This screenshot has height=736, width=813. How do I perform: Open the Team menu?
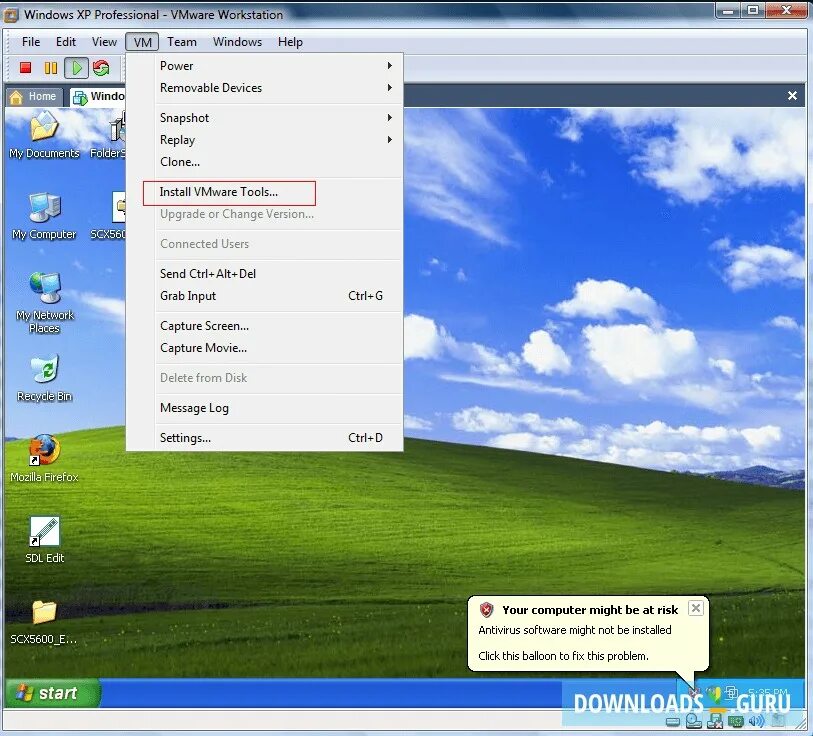click(x=181, y=41)
